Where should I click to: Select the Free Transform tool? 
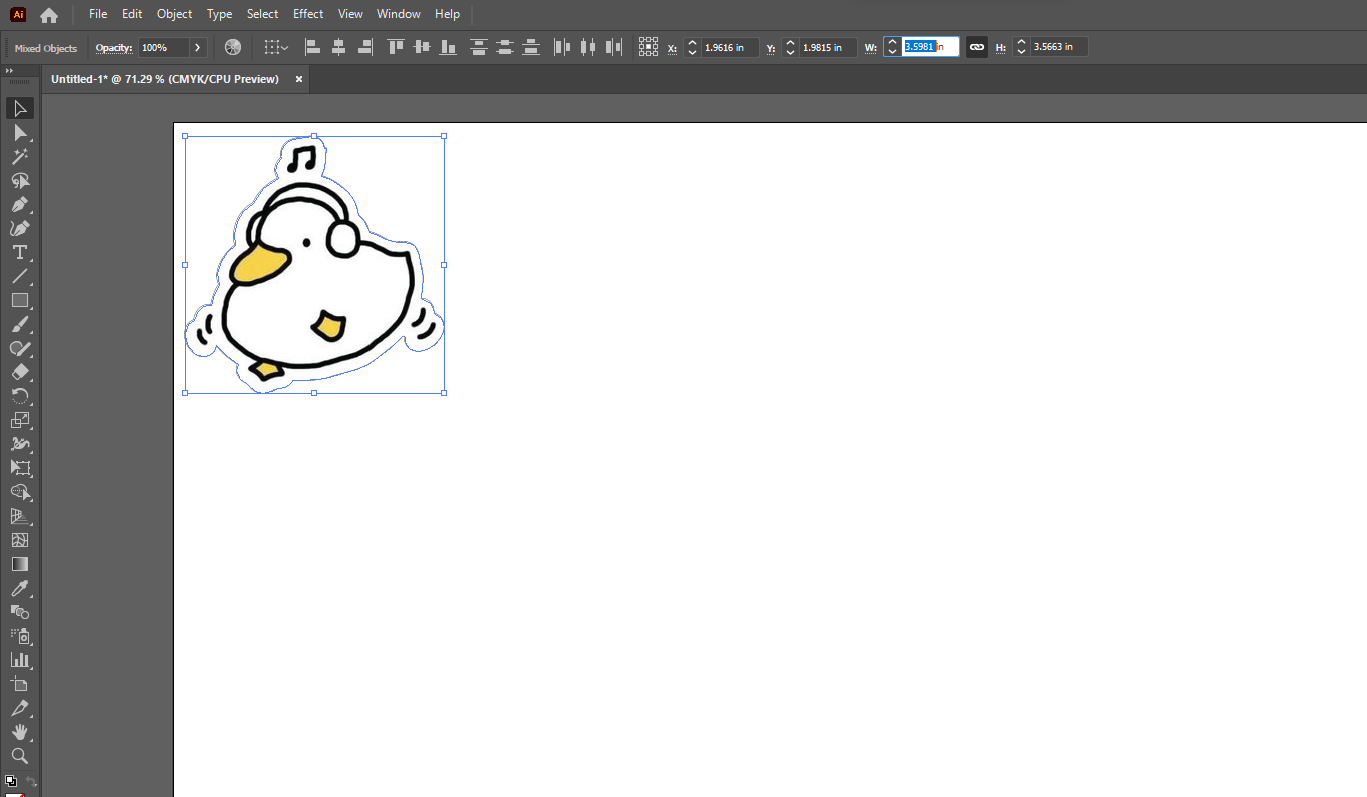tap(19, 468)
